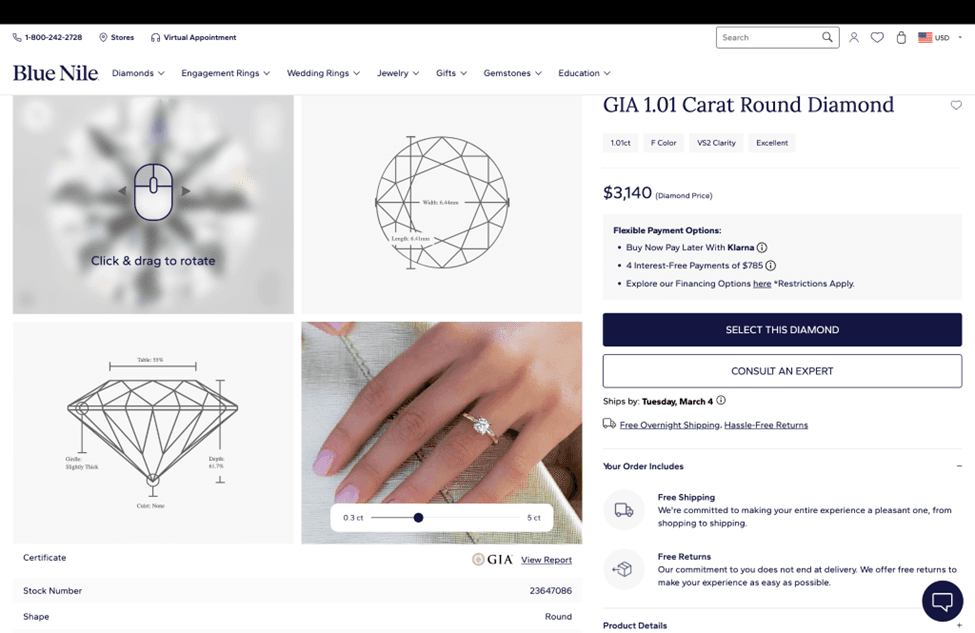The image size is (975, 633).
Task: Open the Hassle-Free Returns link
Action: (766, 425)
